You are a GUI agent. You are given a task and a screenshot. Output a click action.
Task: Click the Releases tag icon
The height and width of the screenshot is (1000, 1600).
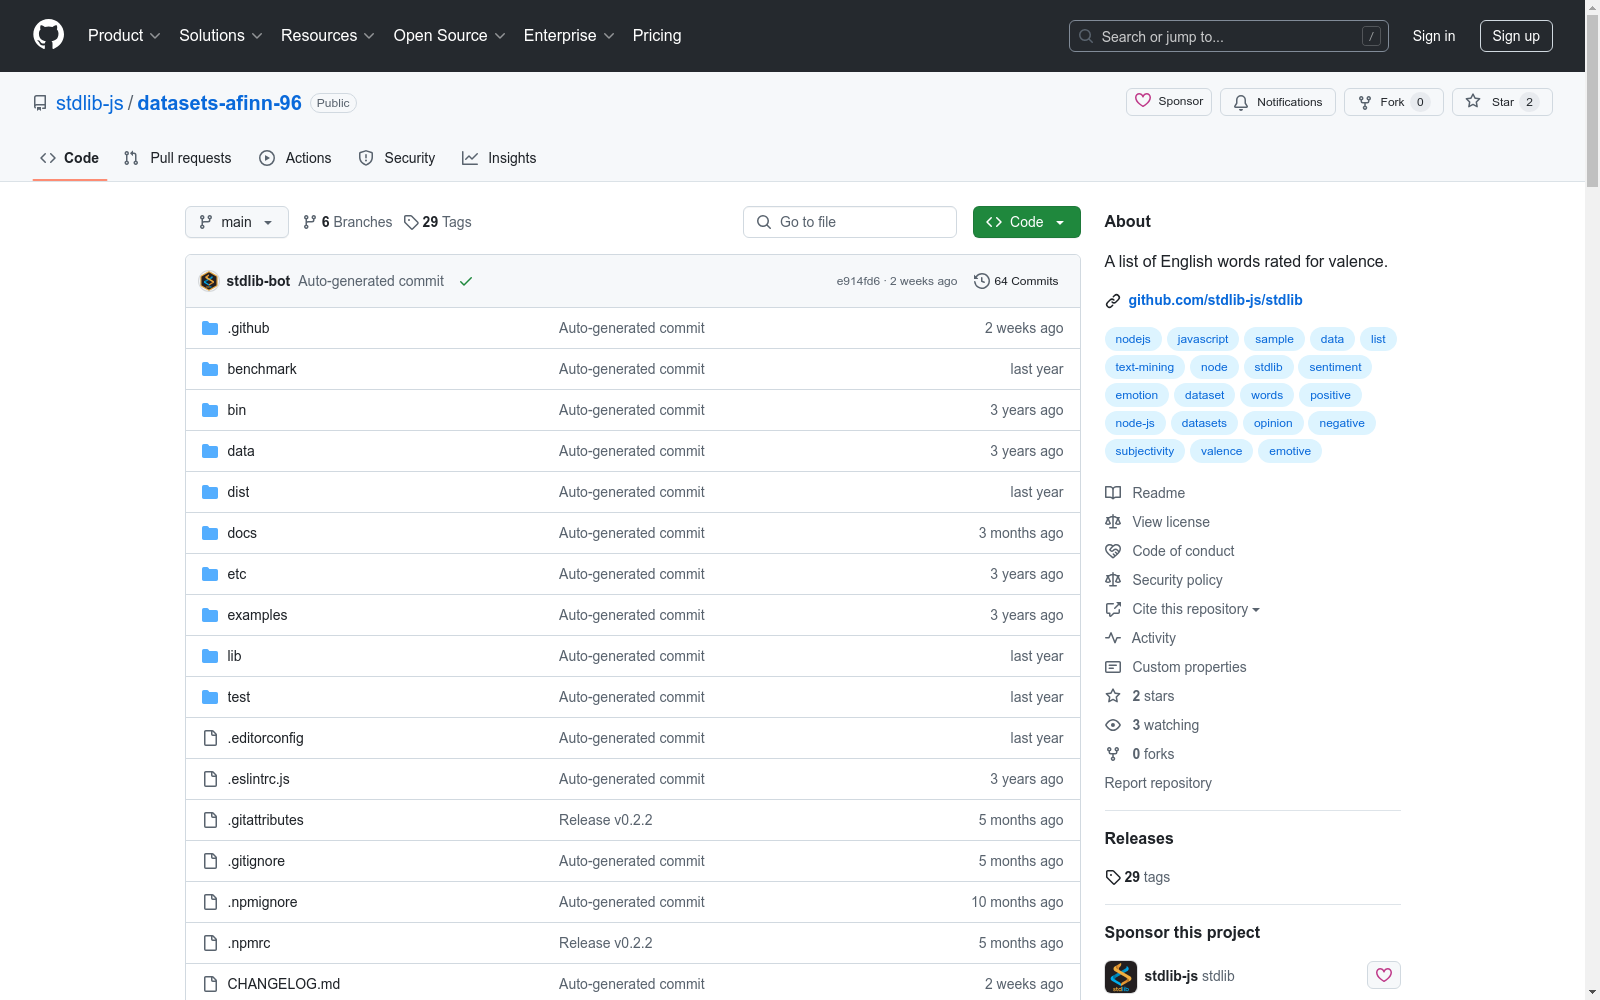coord(1113,877)
